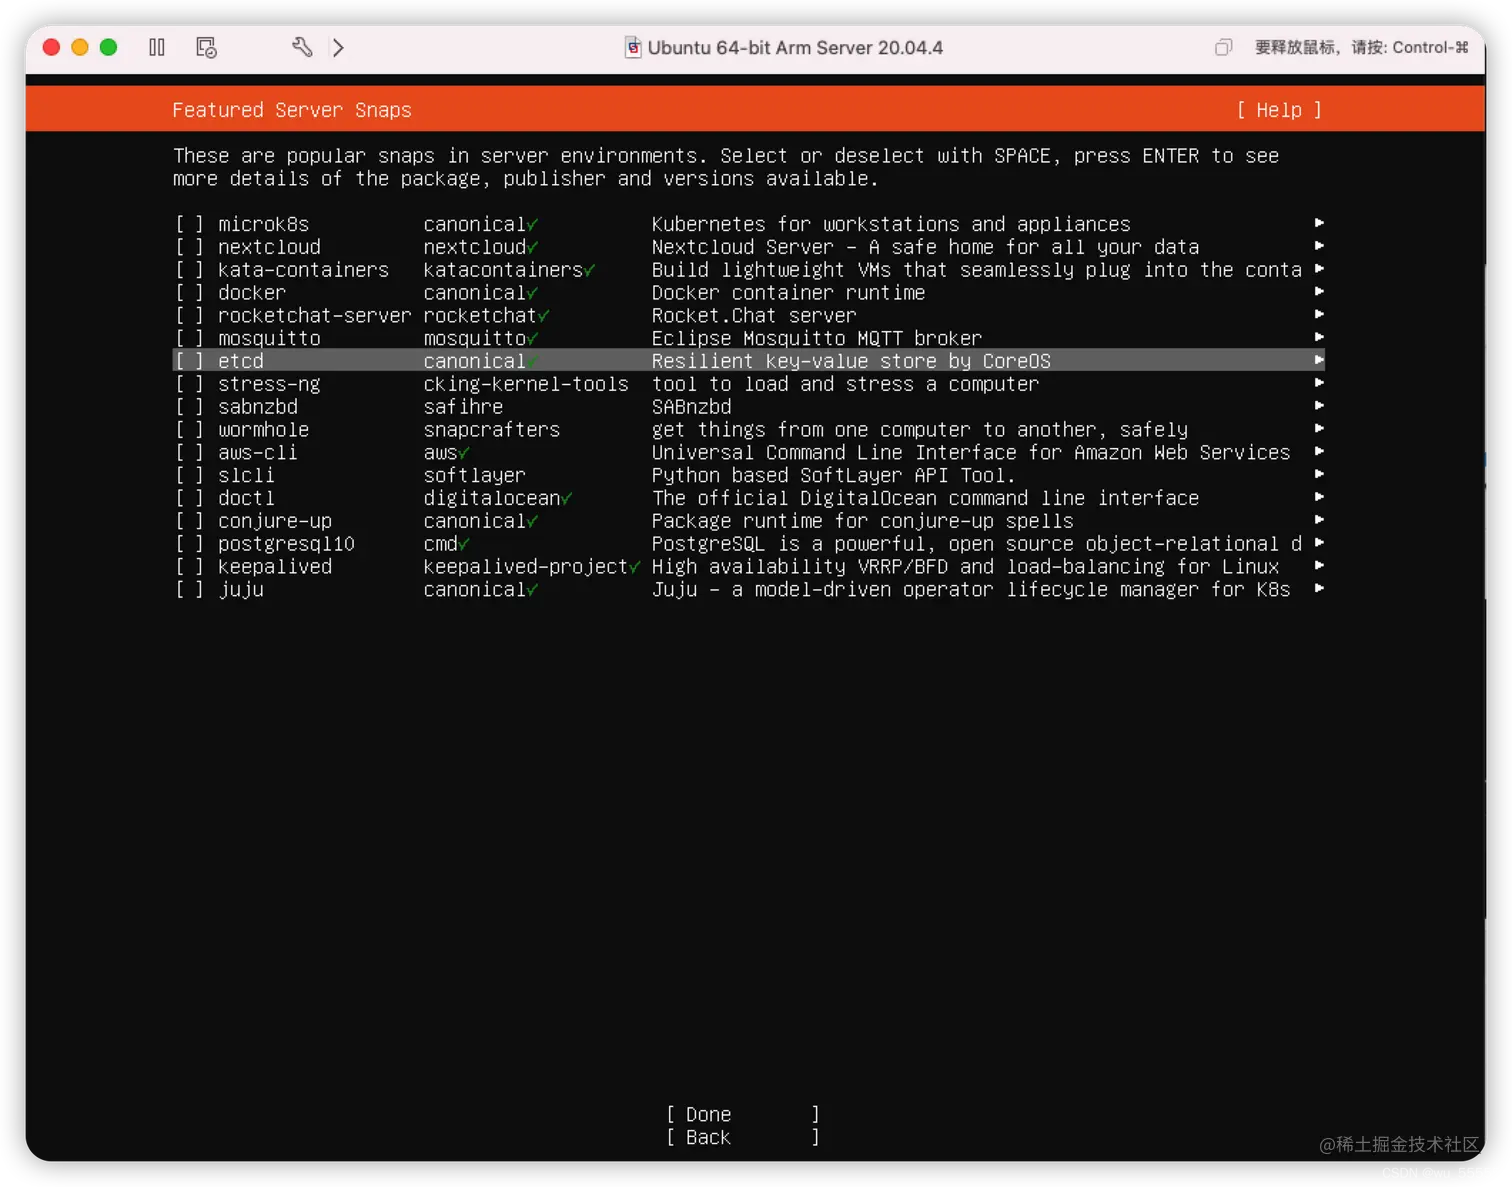Viewport: 1512px width, 1187px height.
Task: Click the description 'Eclipse Mosquitto MQTT broker'
Action: pyautogui.click(x=817, y=339)
